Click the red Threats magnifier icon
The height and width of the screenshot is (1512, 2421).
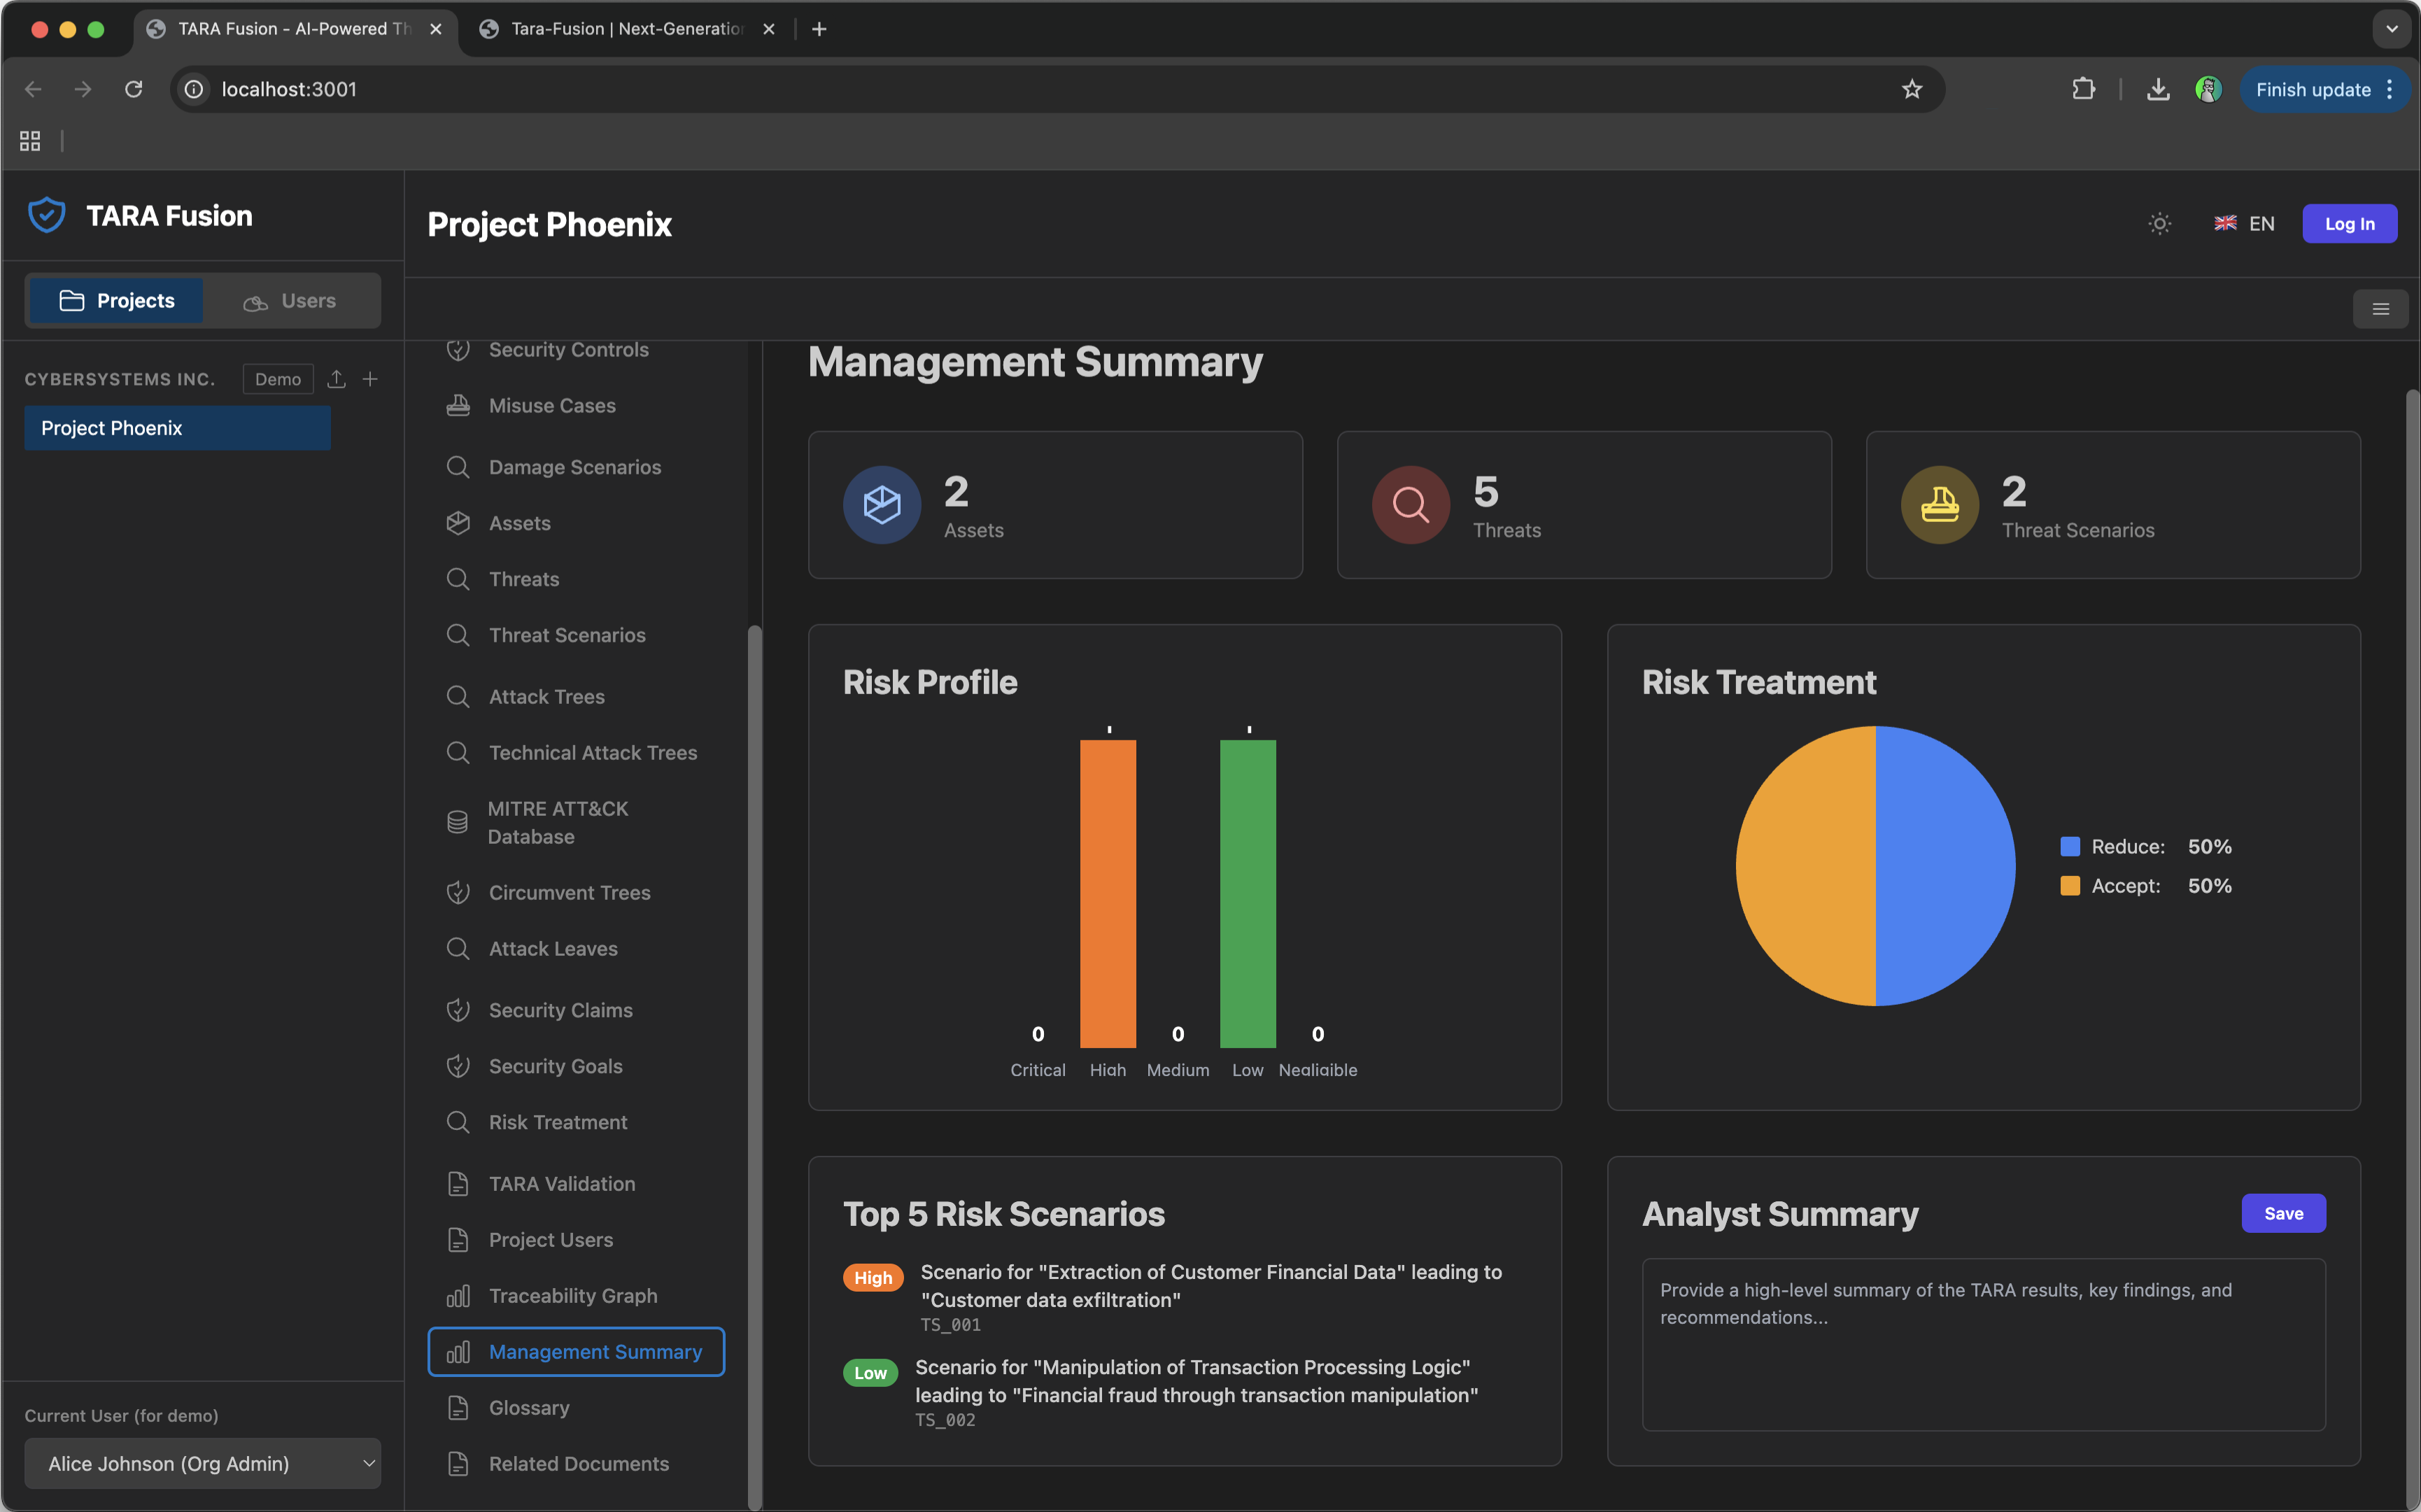1410,505
